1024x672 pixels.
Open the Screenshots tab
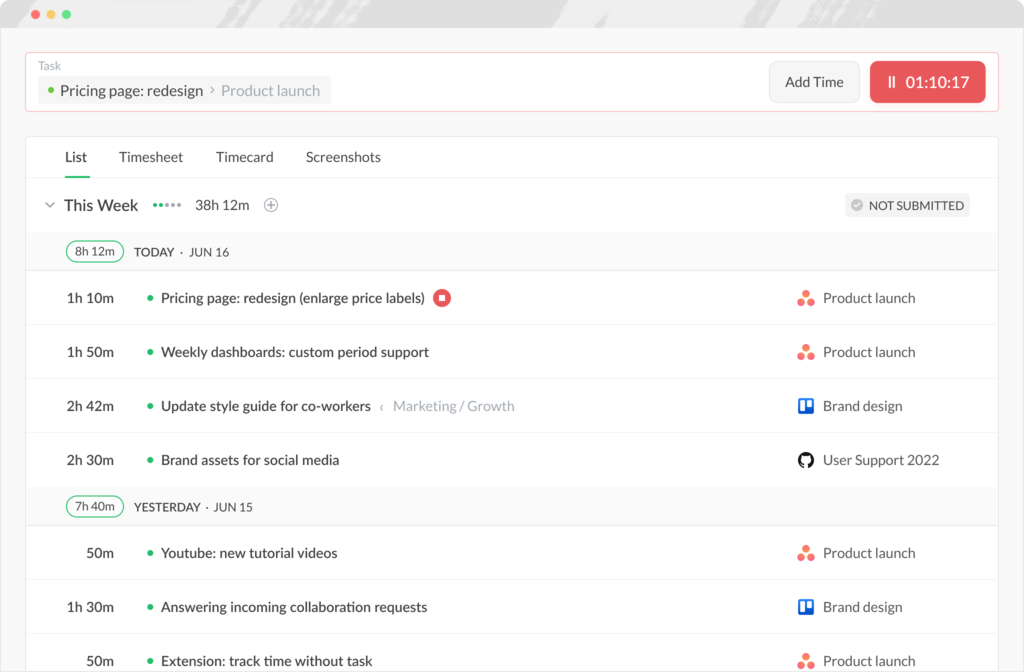pyautogui.click(x=343, y=157)
